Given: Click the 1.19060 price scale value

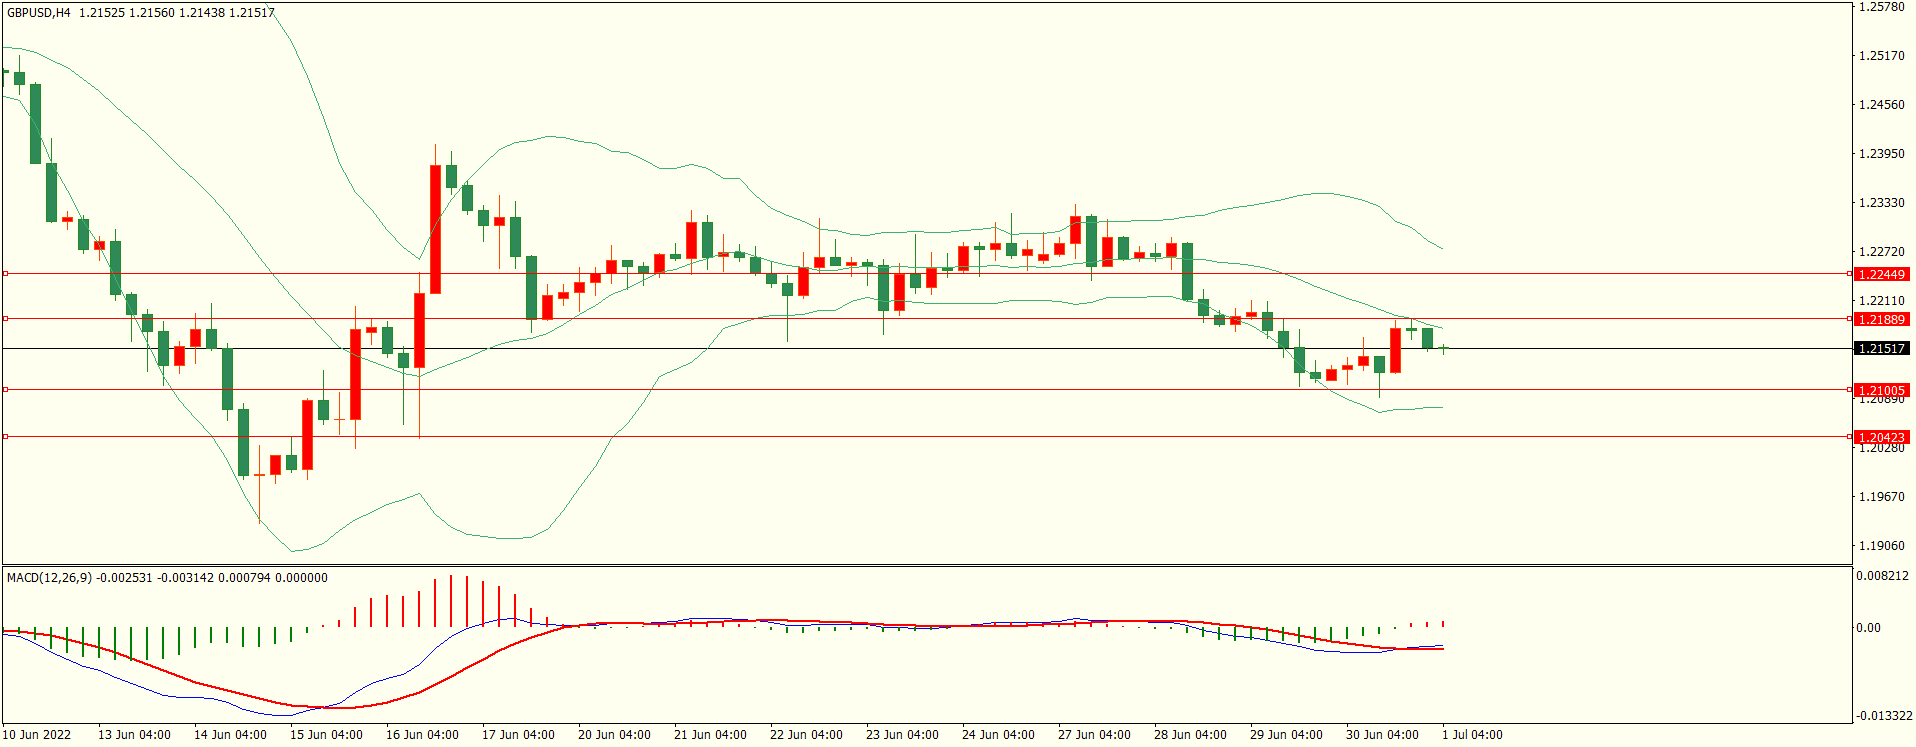Looking at the screenshot, I should (x=1881, y=546).
